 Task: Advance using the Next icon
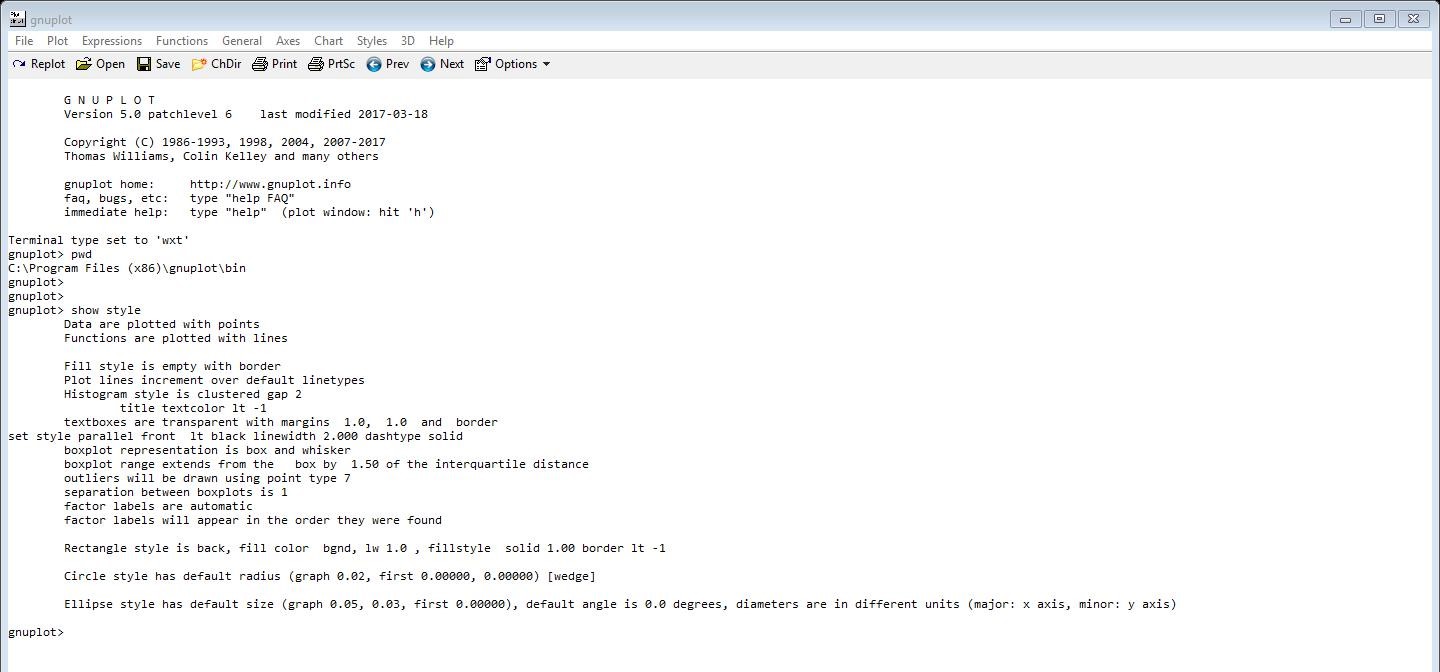point(441,63)
